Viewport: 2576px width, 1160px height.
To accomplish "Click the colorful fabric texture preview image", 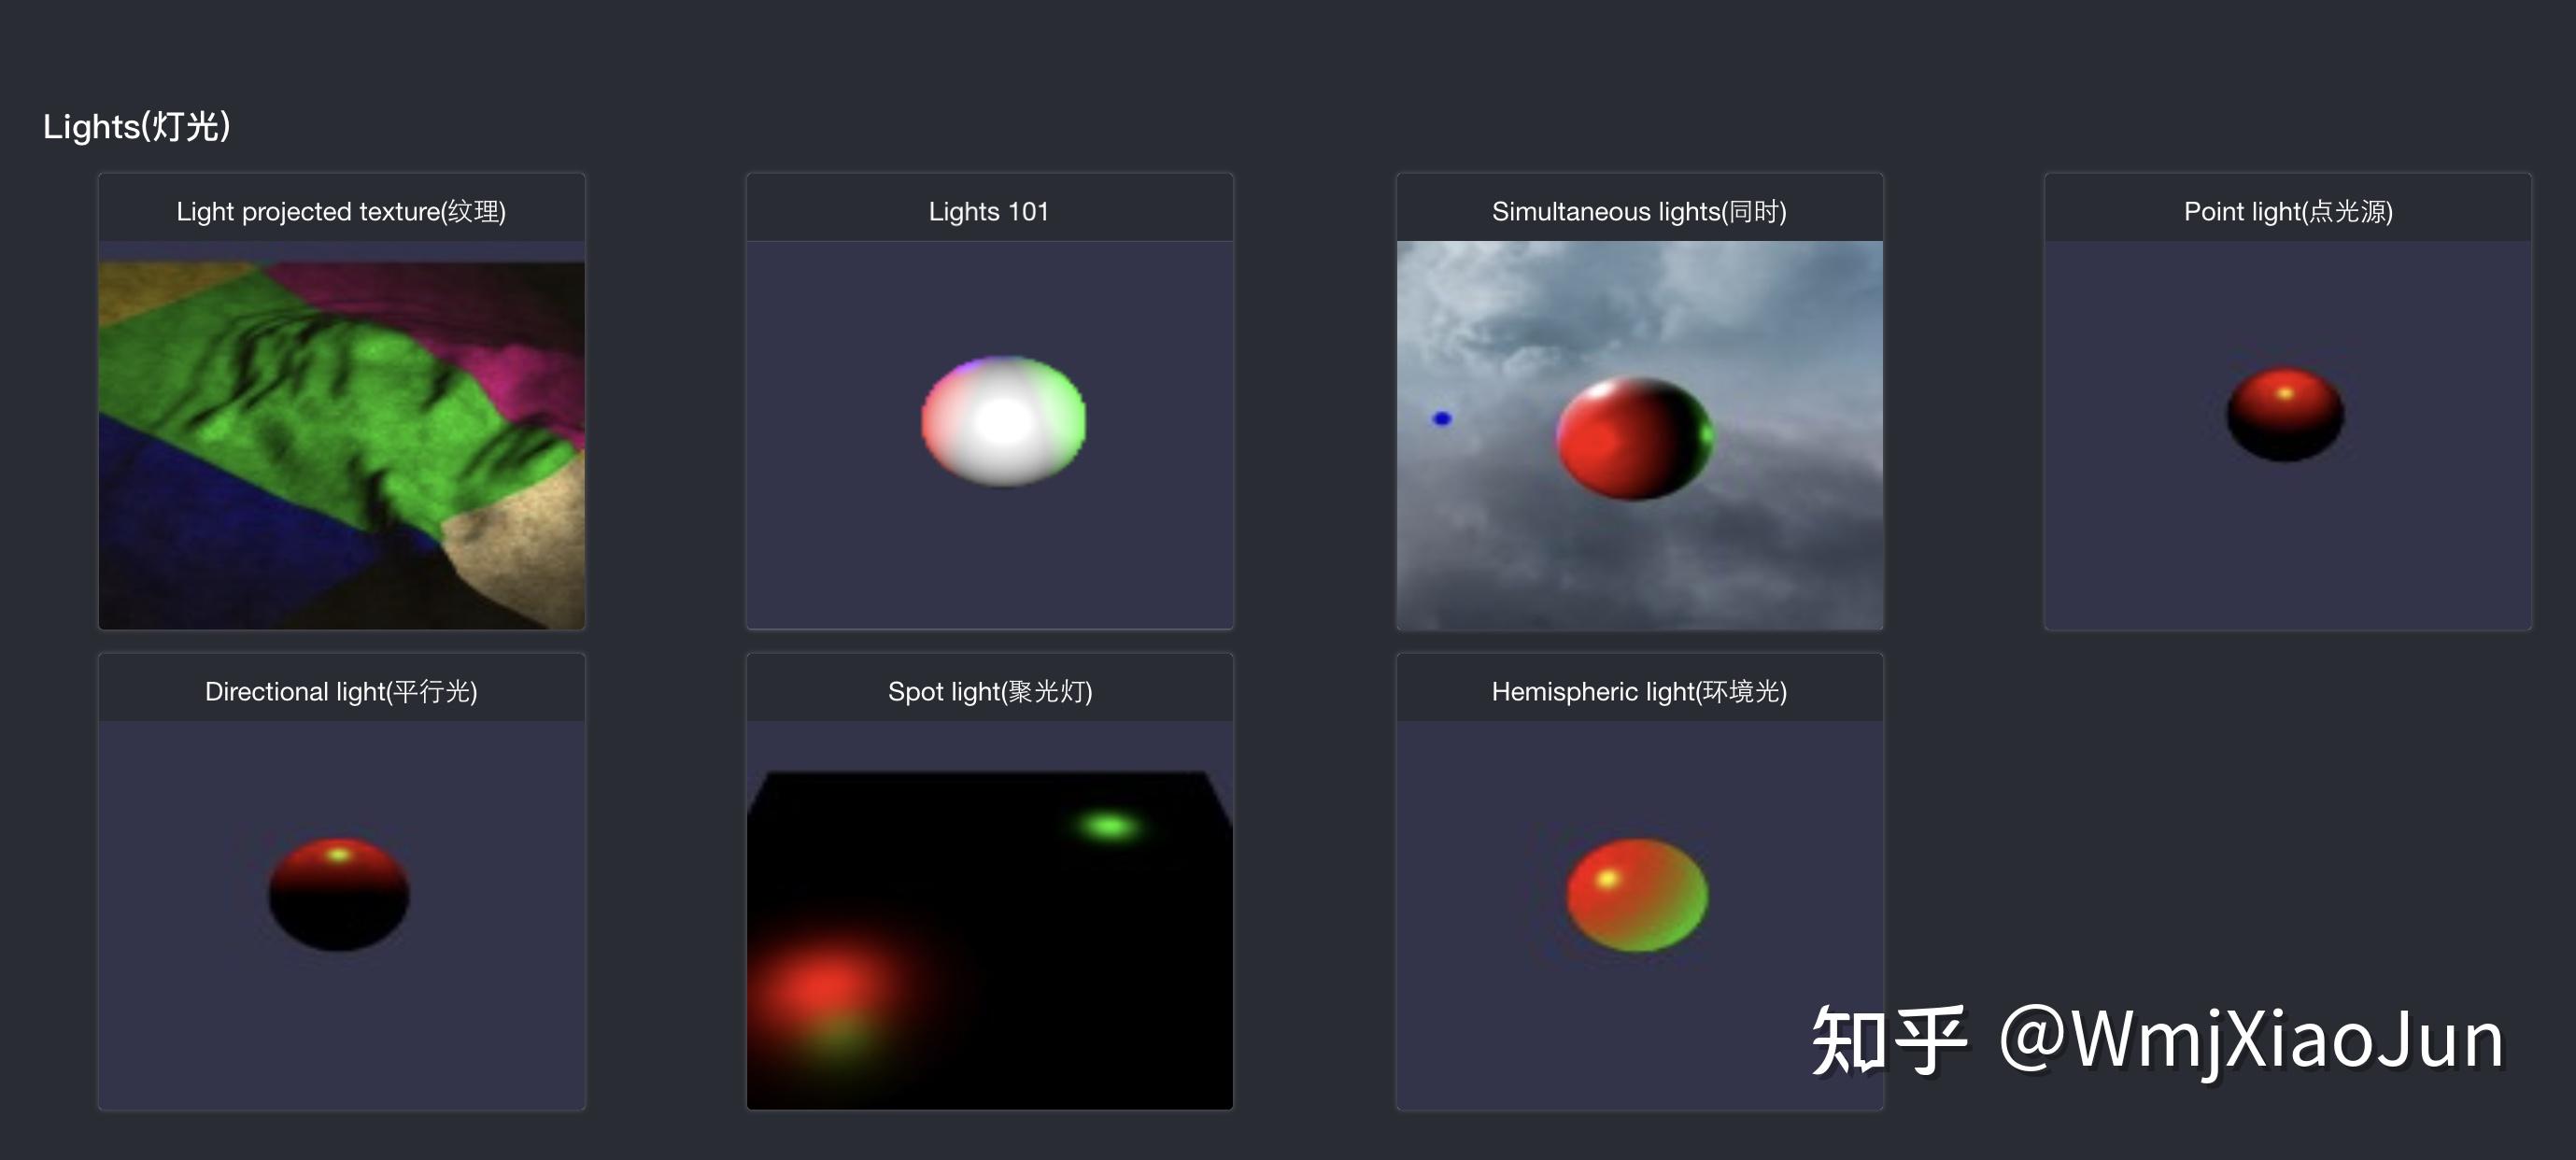I will tap(341, 435).
